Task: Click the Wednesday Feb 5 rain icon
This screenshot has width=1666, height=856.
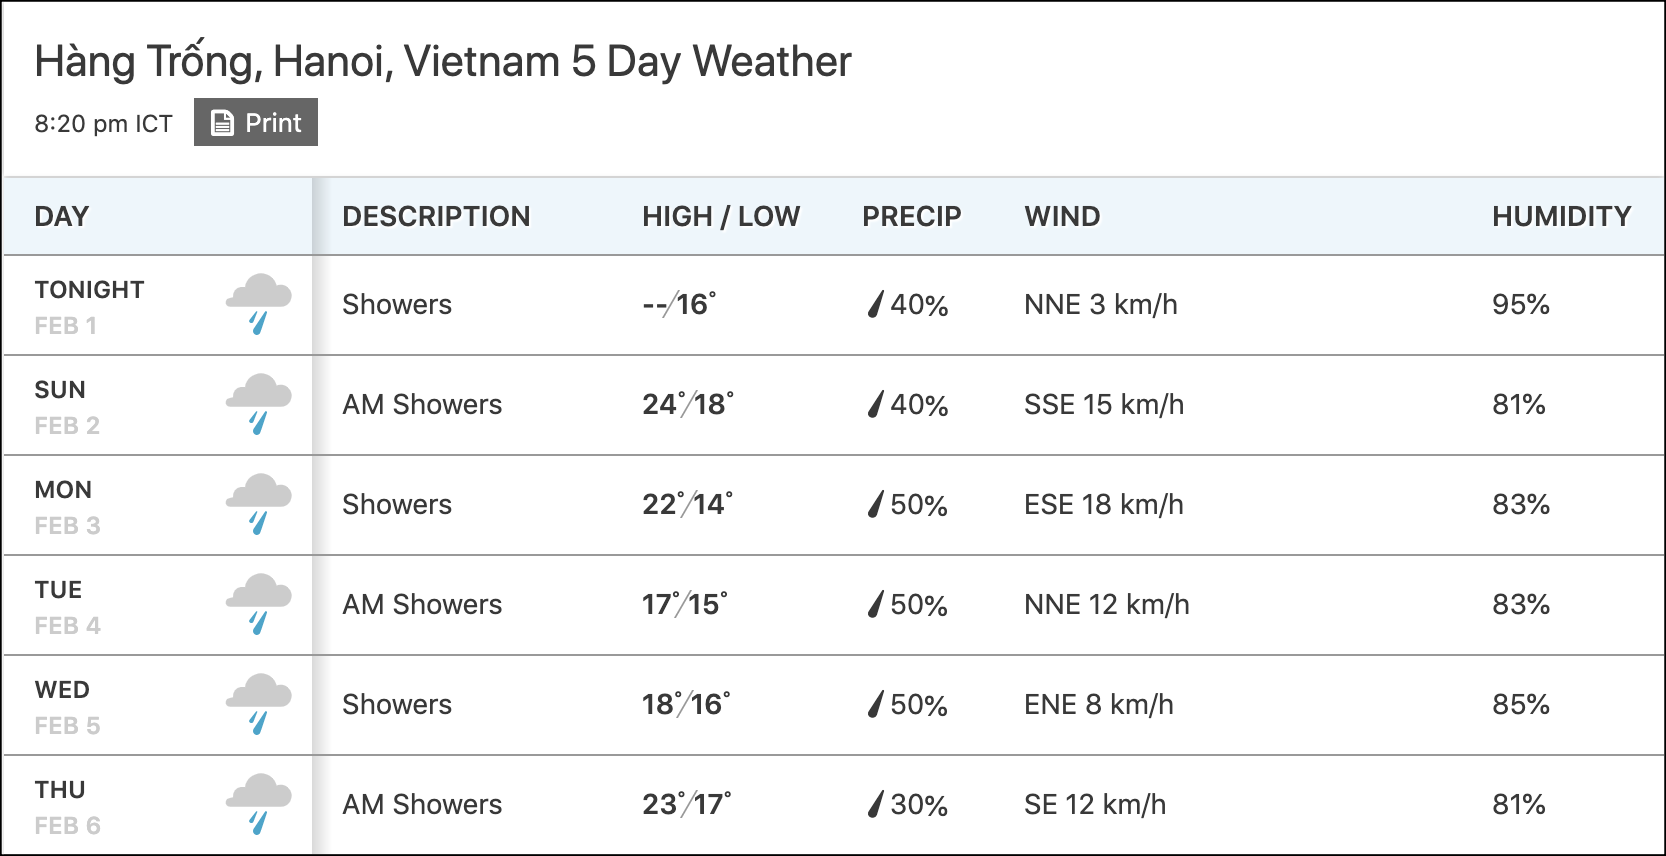Action: pyautogui.click(x=258, y=704)
